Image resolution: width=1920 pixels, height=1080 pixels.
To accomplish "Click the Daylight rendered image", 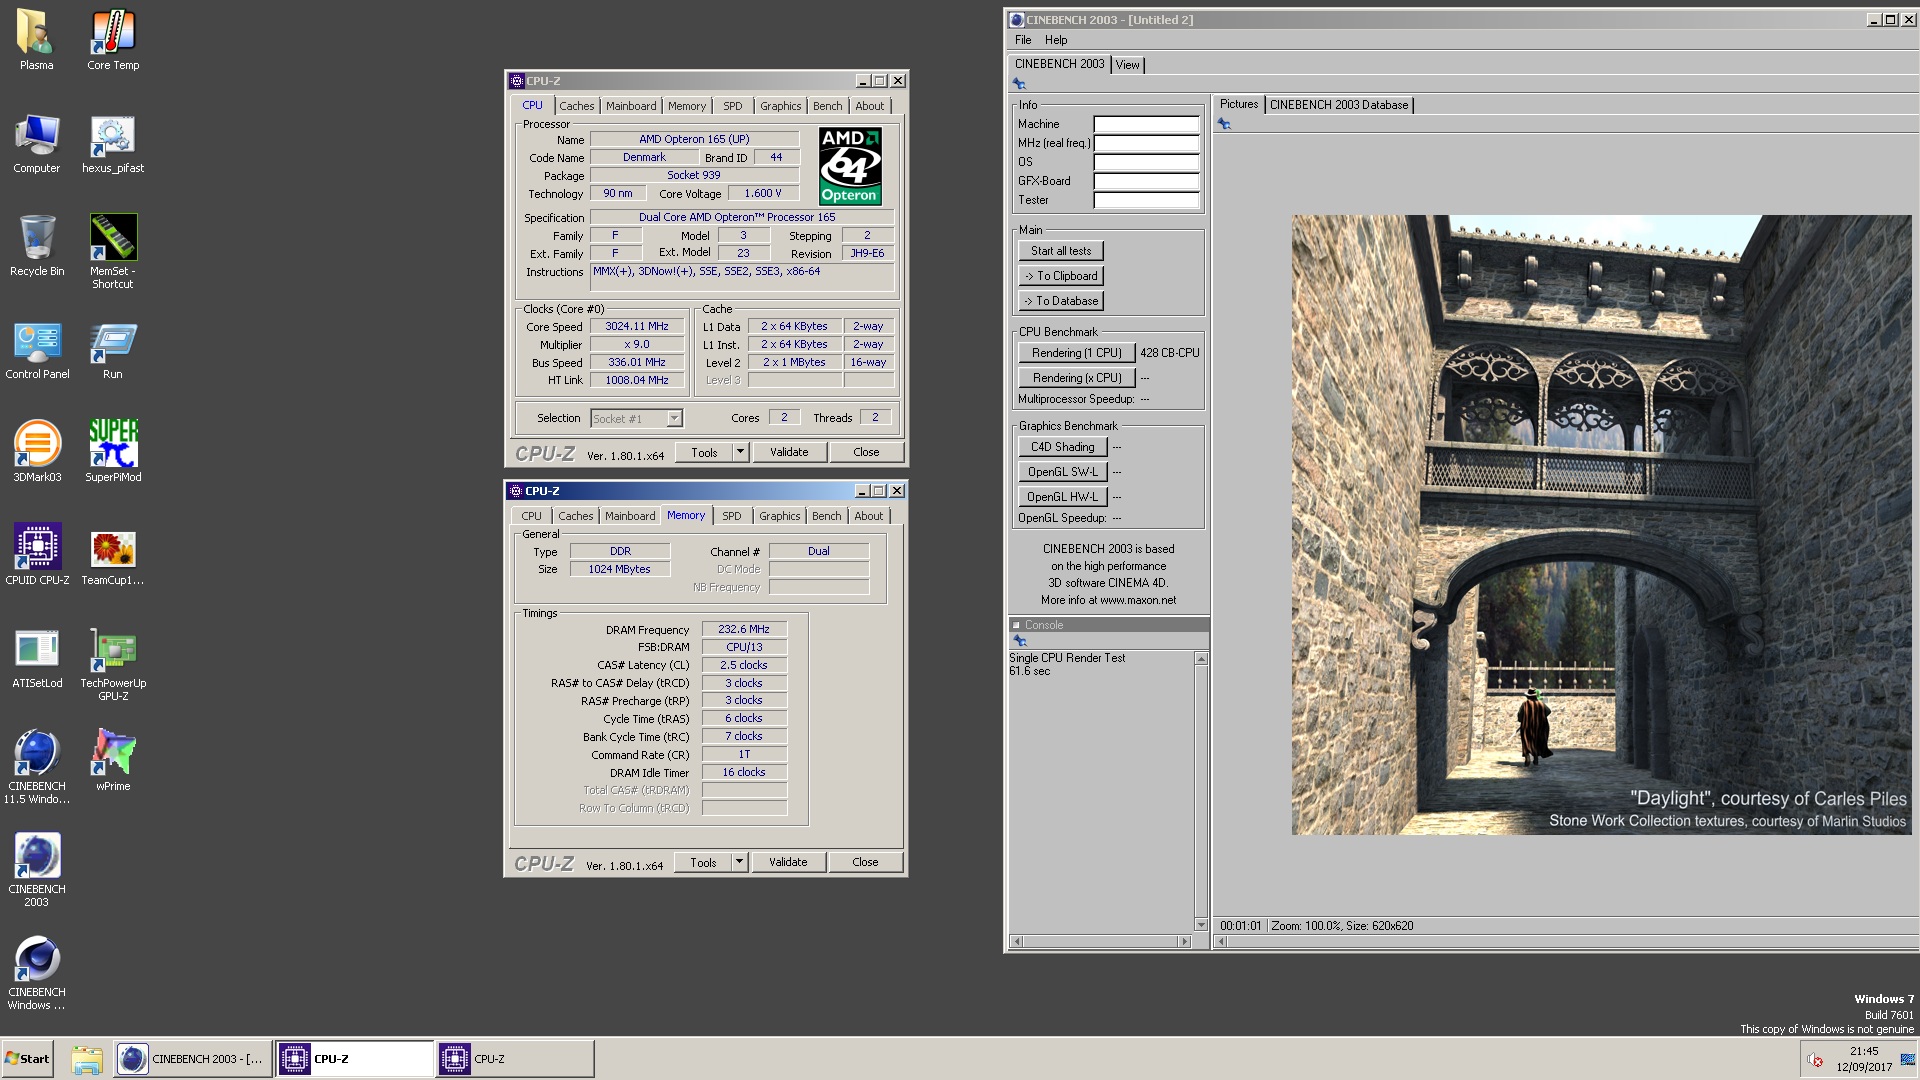I will coord(1601,525).
